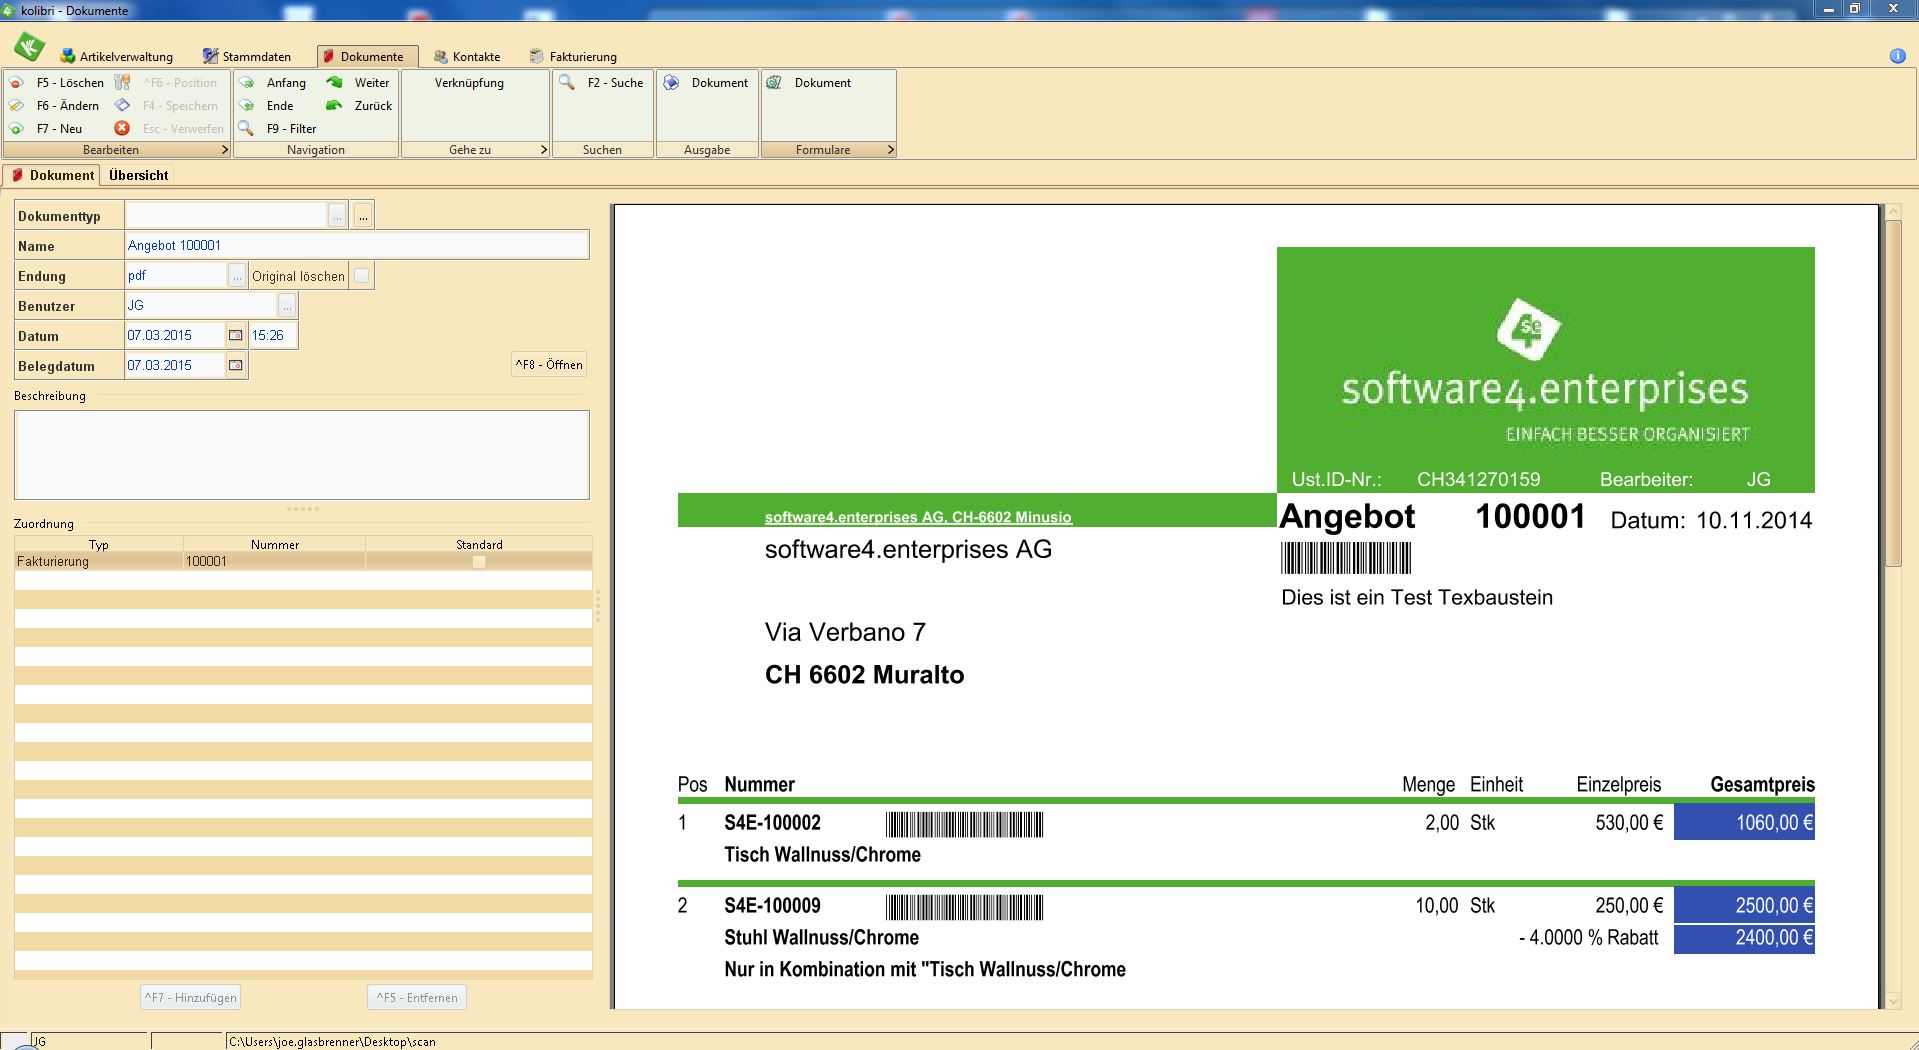Viewport: 1919px width, 1050px height.
Task: Click the Standard column header
Action: click(x=479, y=544)
